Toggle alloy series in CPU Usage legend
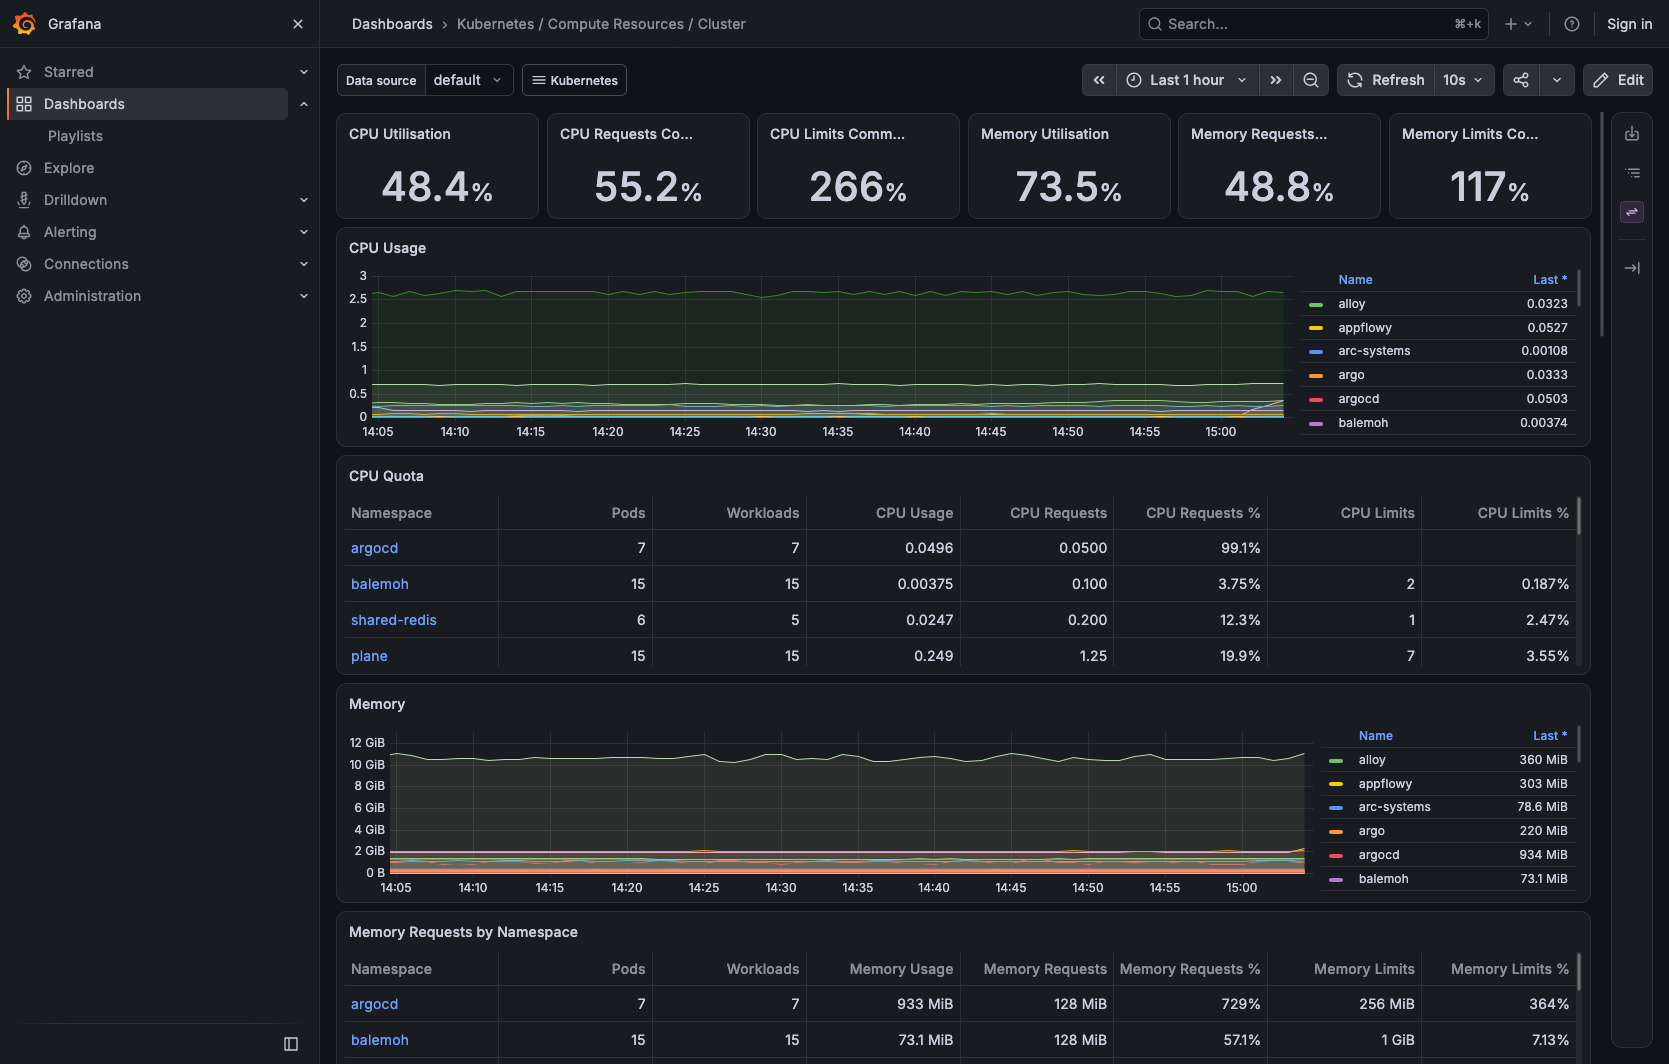 coord(1351,304)
